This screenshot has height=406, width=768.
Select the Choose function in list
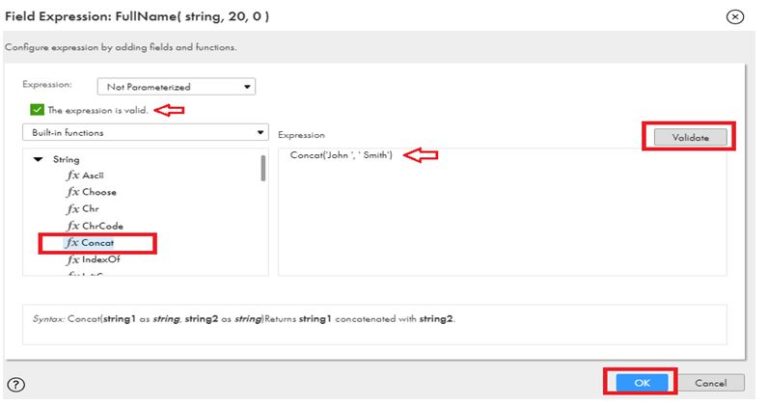pos(99,192)
